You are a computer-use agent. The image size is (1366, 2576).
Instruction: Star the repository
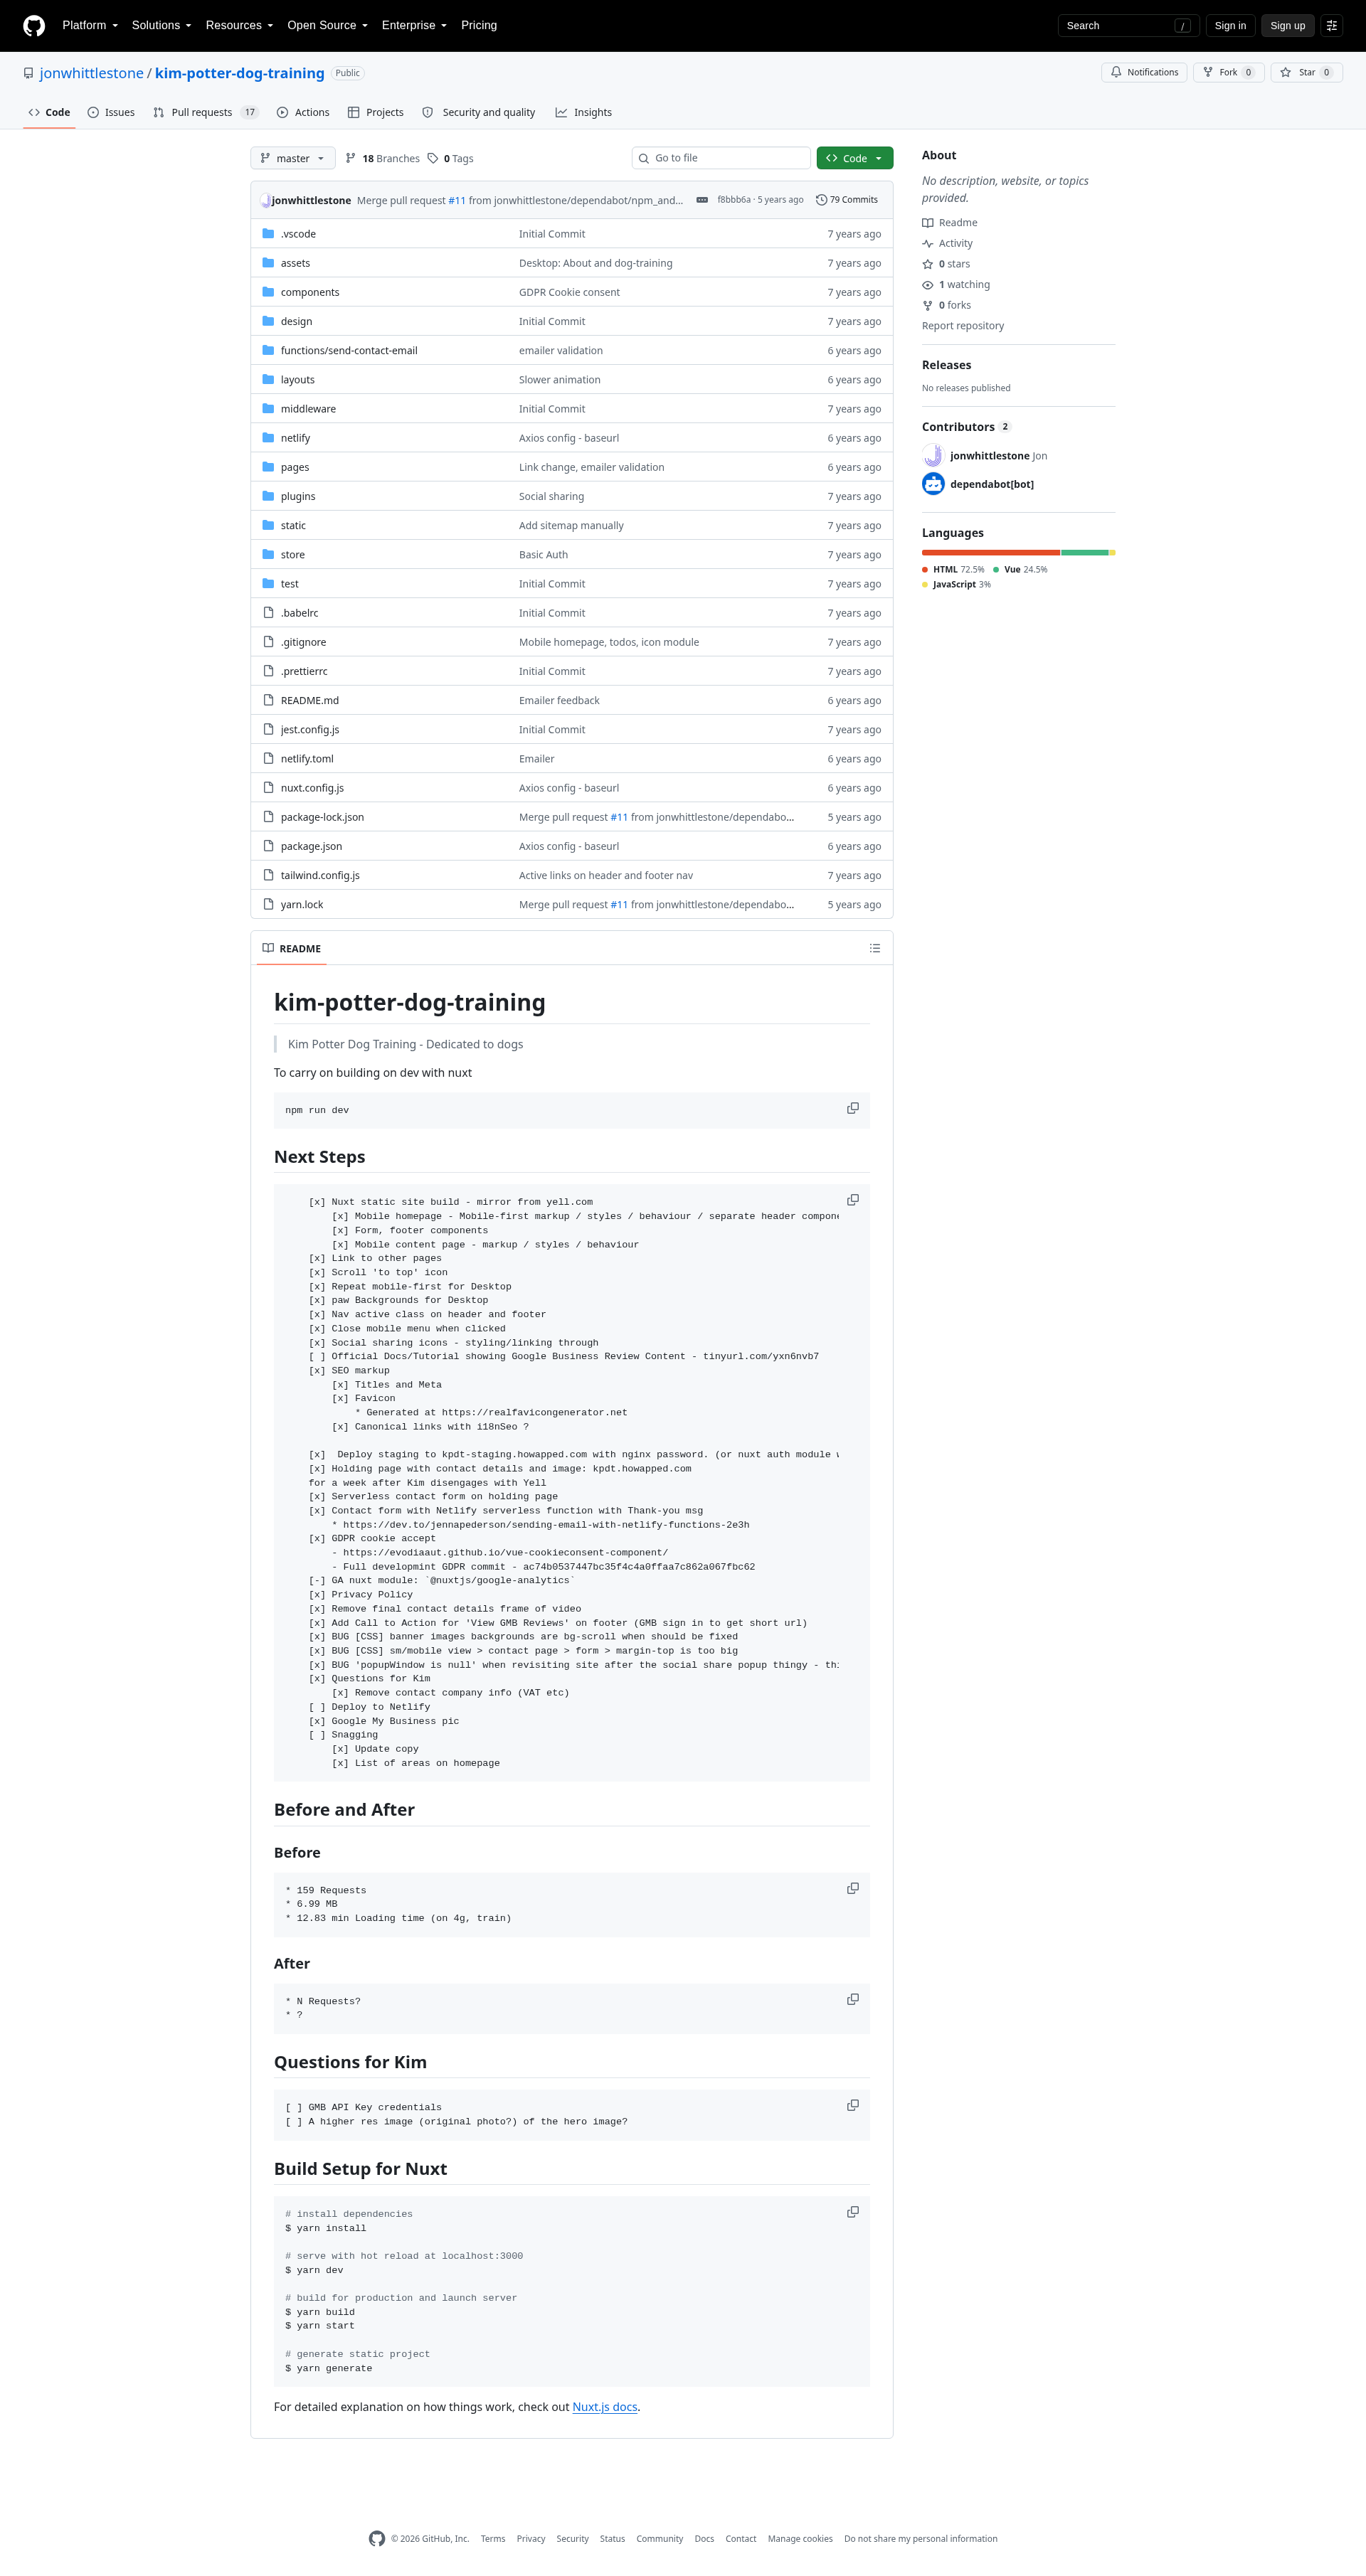1306,72
